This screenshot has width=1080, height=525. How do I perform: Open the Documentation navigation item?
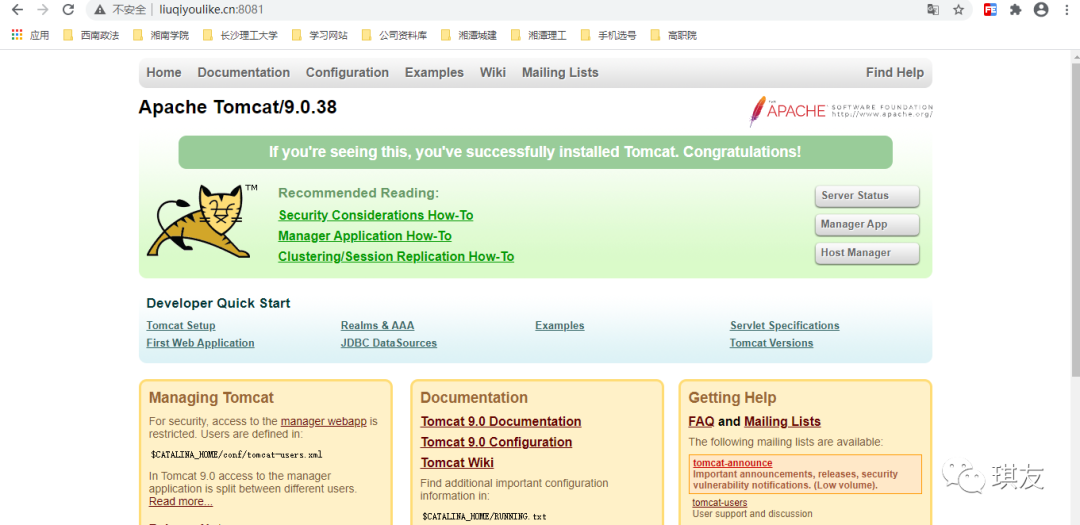pyautogui.click(x=244, y=72)
